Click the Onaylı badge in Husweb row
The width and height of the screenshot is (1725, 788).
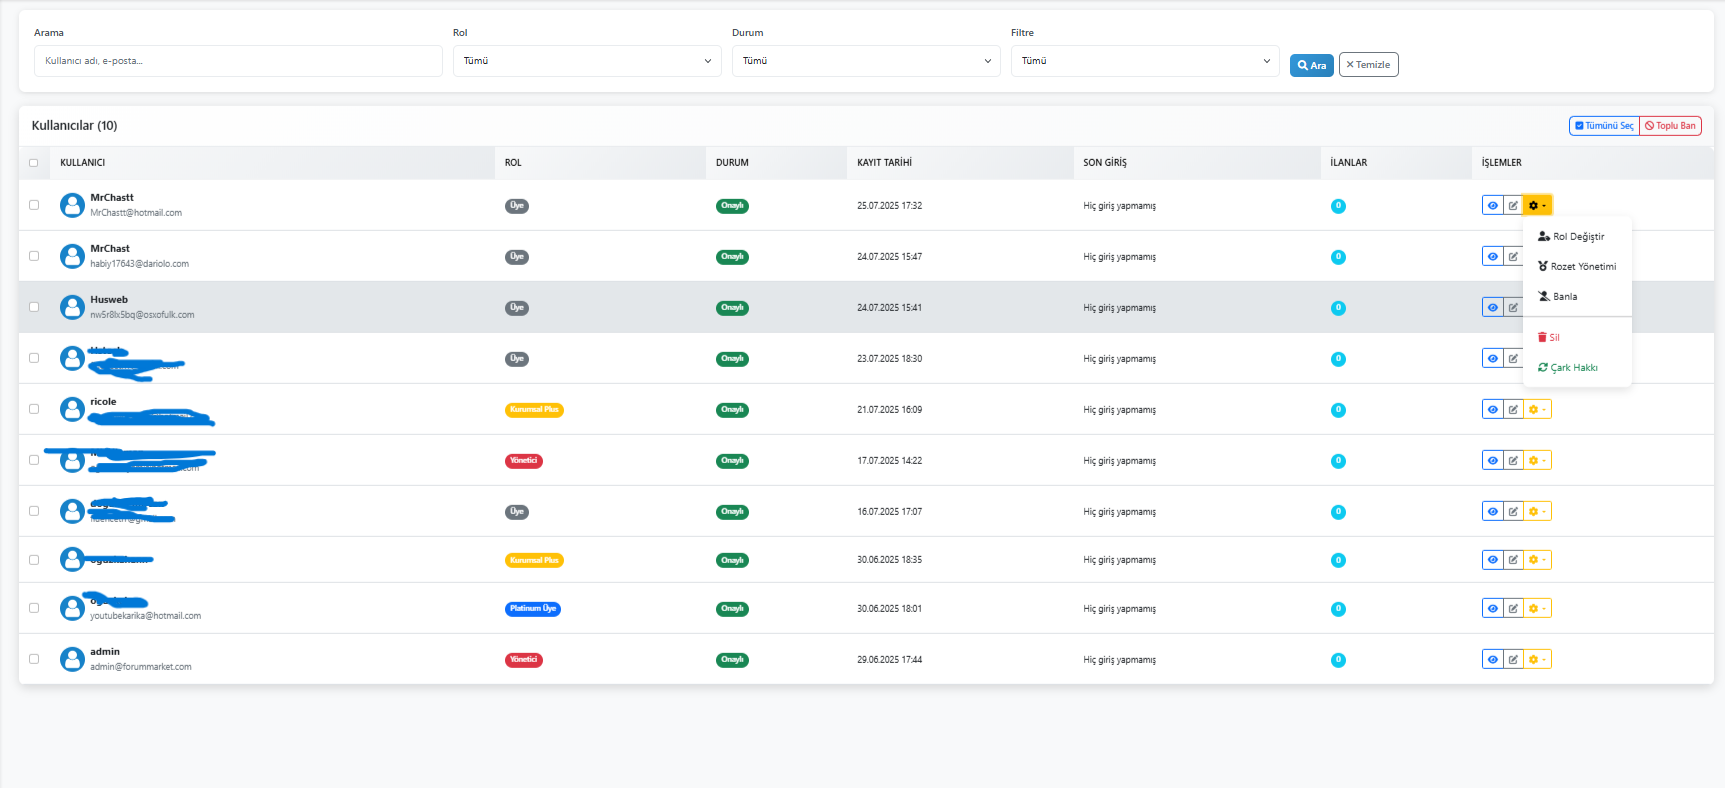pos(732,308)
